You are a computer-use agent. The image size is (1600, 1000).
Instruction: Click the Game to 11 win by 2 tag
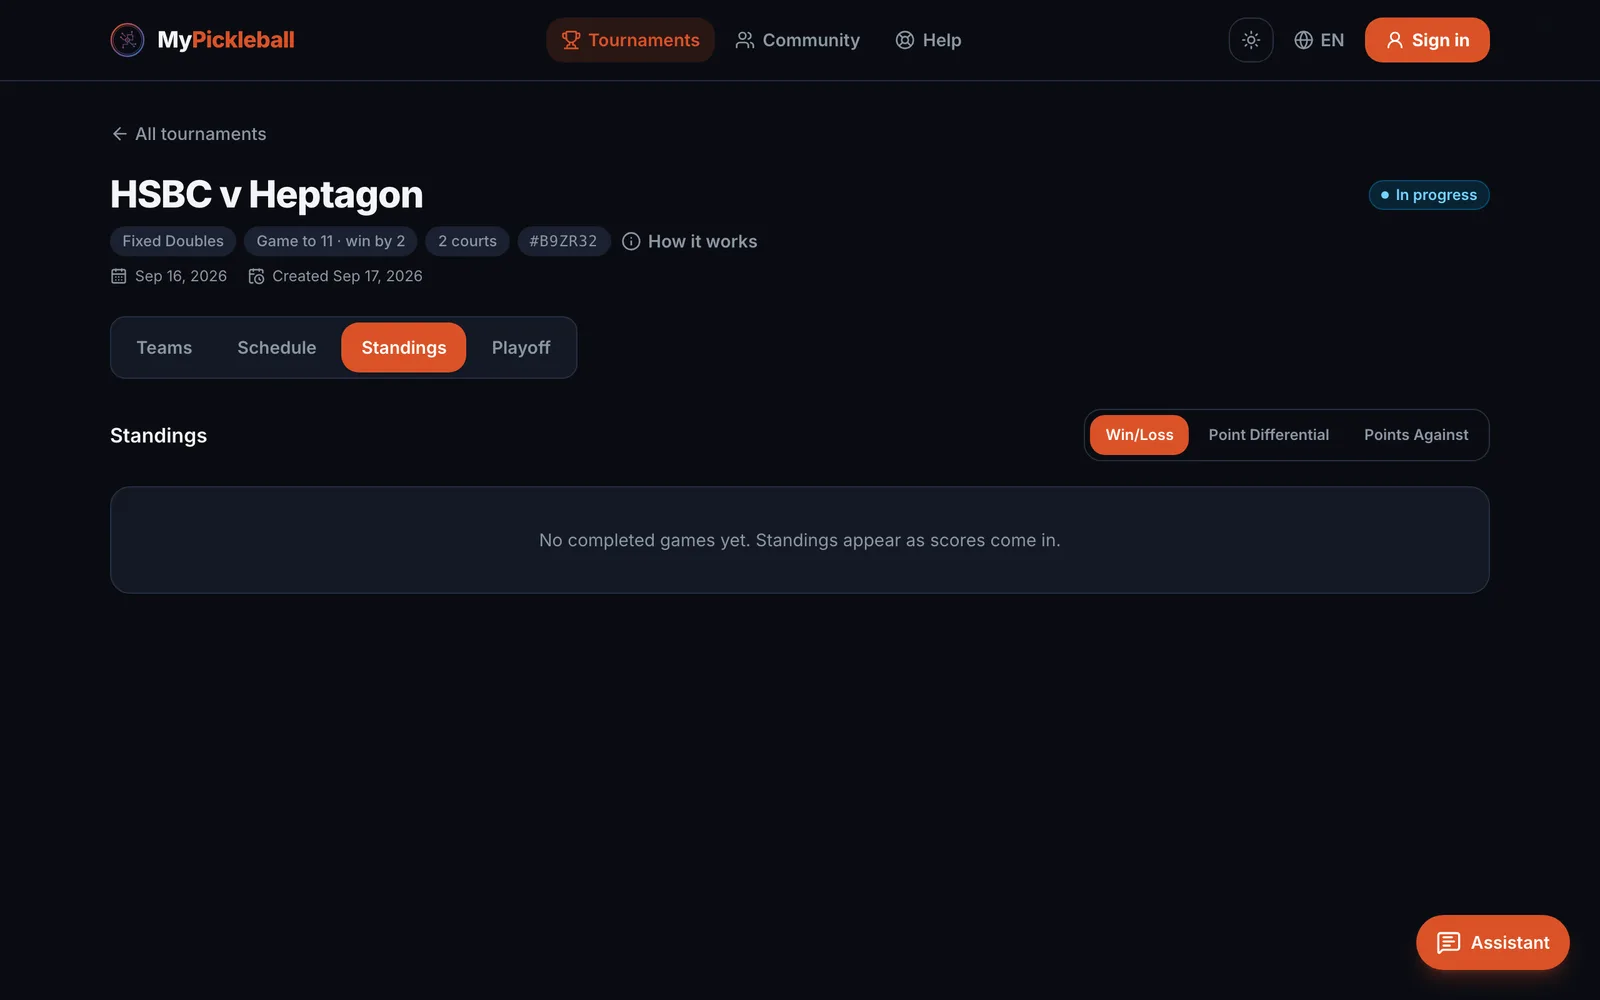[x=331, y=241]
